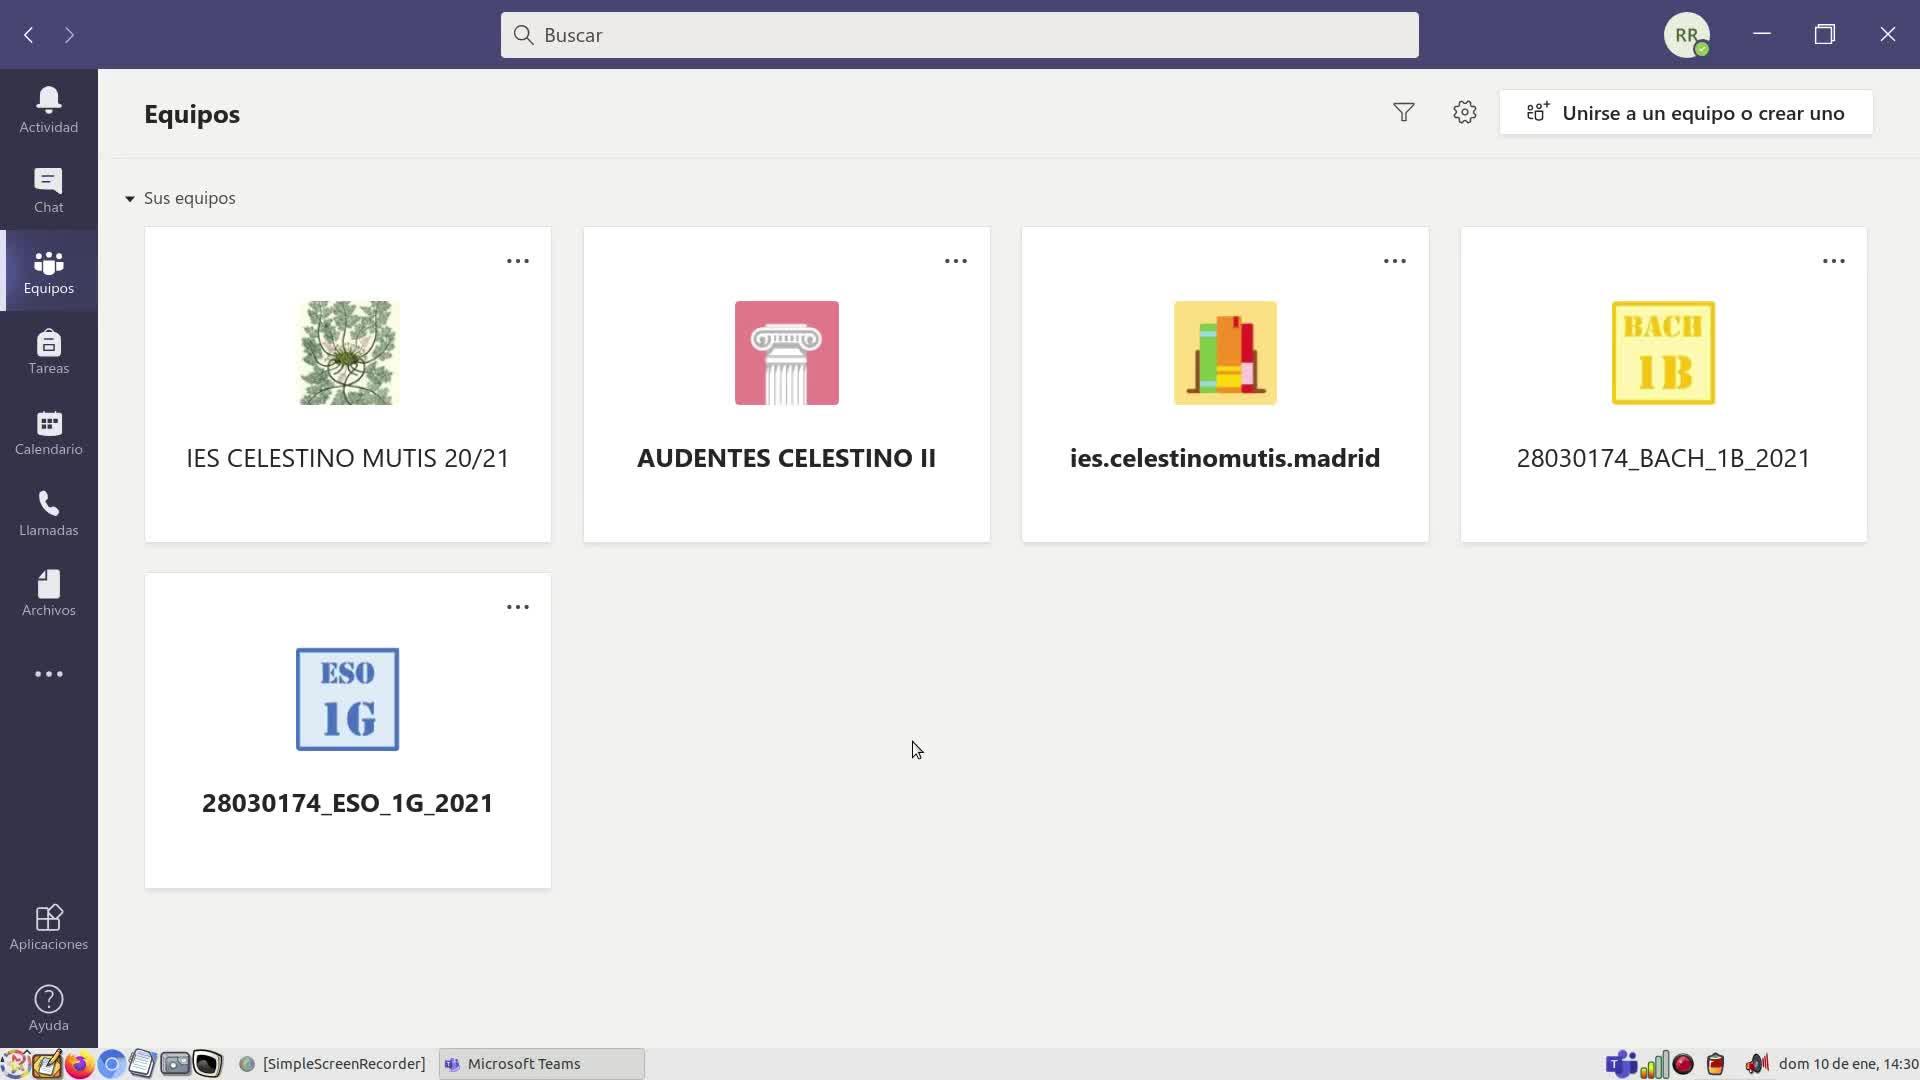Show more apps via sidebar ellipsis
1920x1080 pixels.
48,674
